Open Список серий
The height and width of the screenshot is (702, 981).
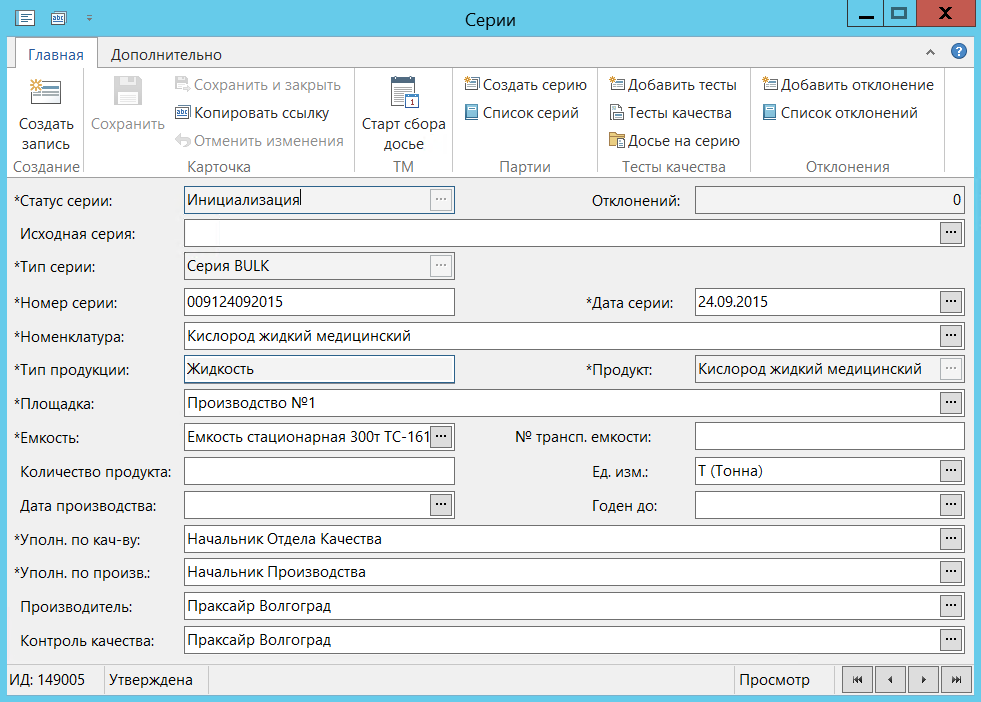tap(521, 113)
